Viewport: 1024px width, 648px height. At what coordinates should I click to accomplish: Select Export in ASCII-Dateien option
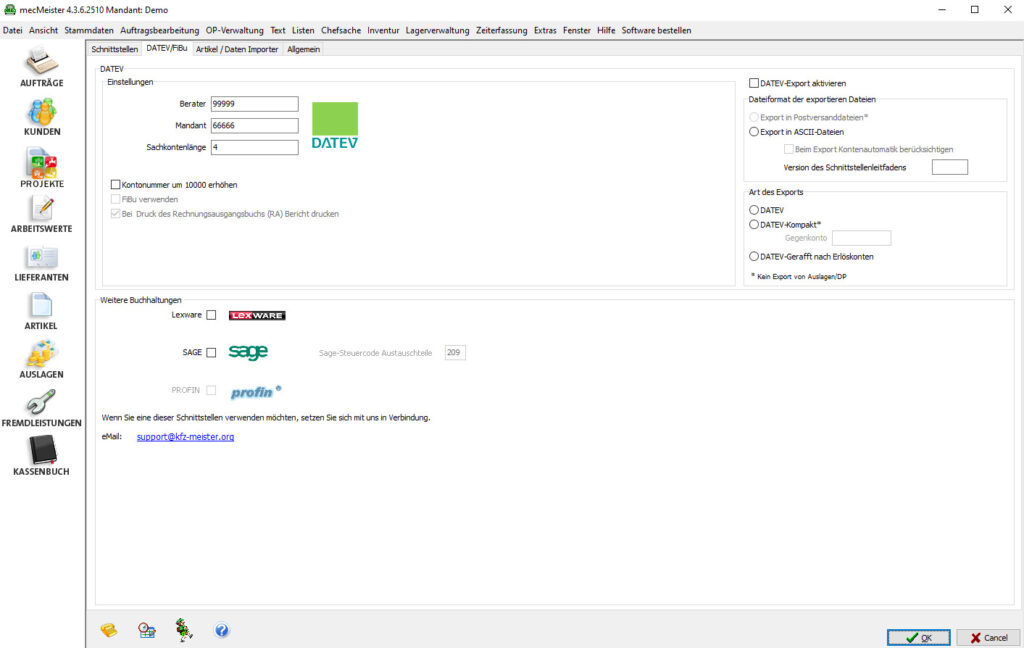click(x=754, y=131)
